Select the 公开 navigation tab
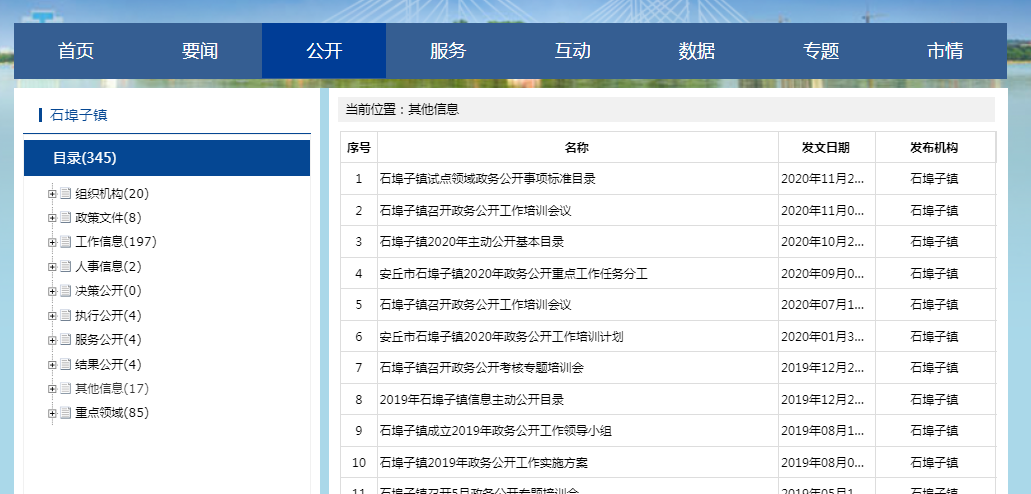Screen dimensions: 1031x494 [x=324, y=51]
